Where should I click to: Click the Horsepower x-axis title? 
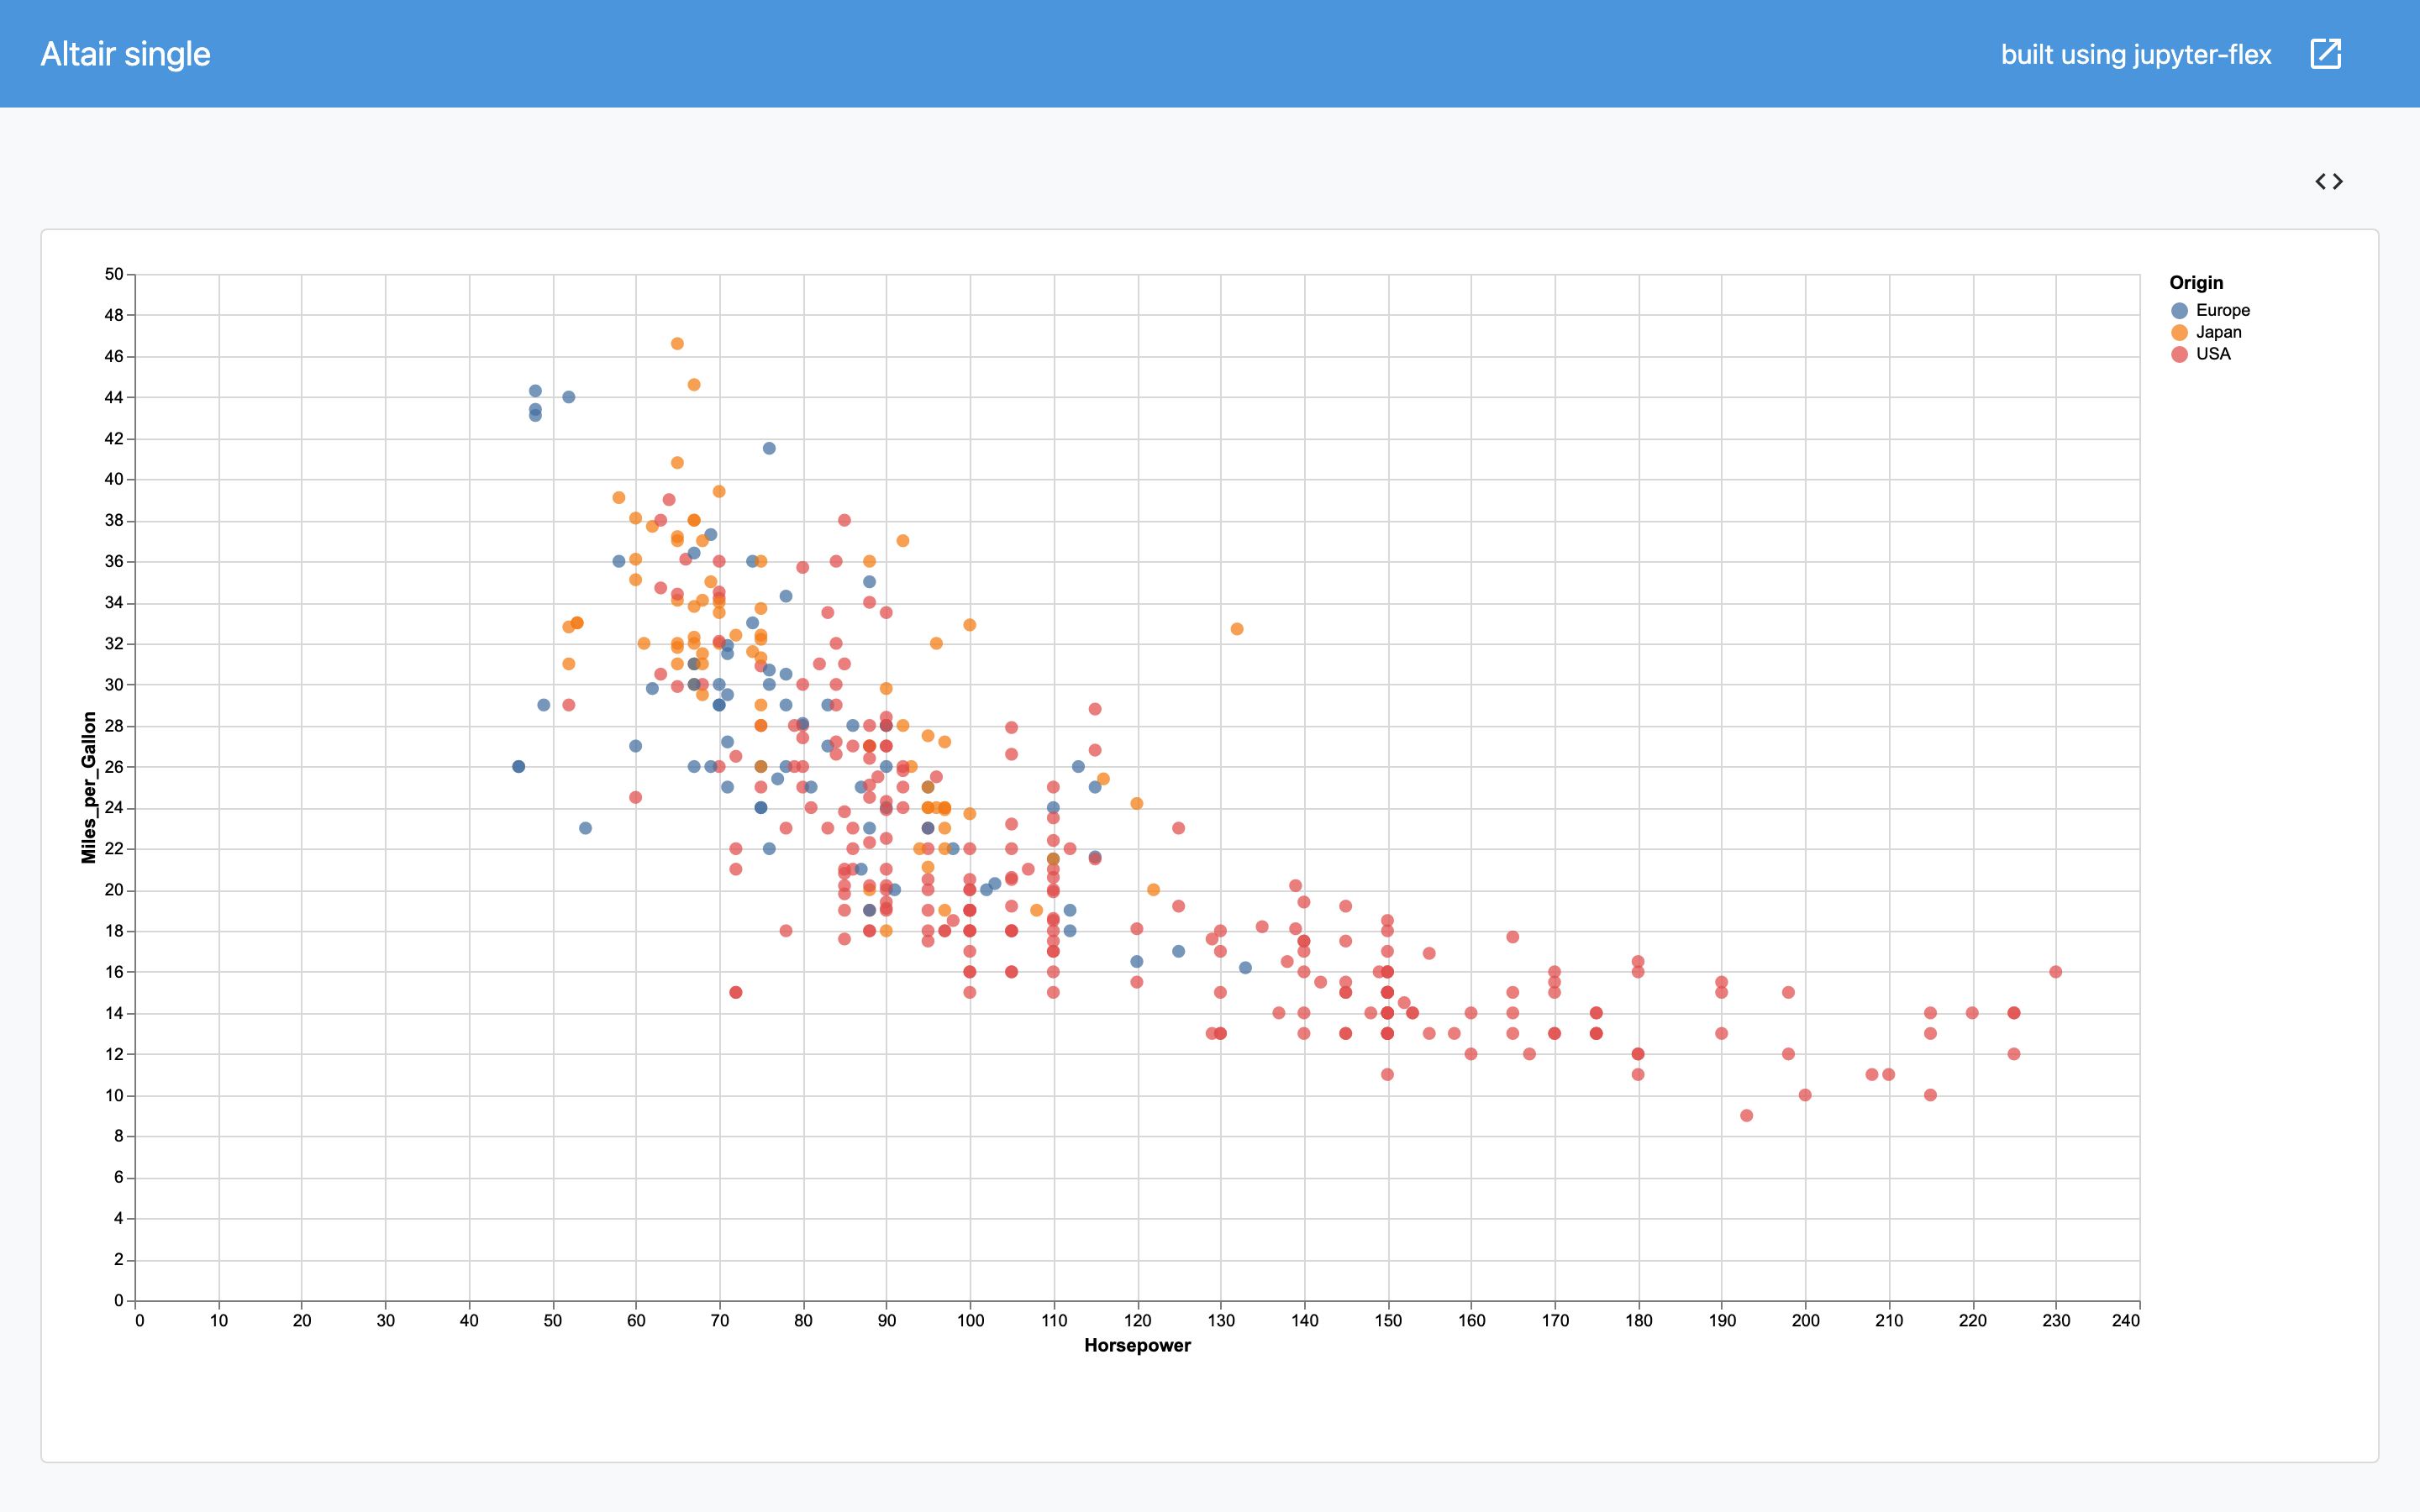pos(1137,1346)
